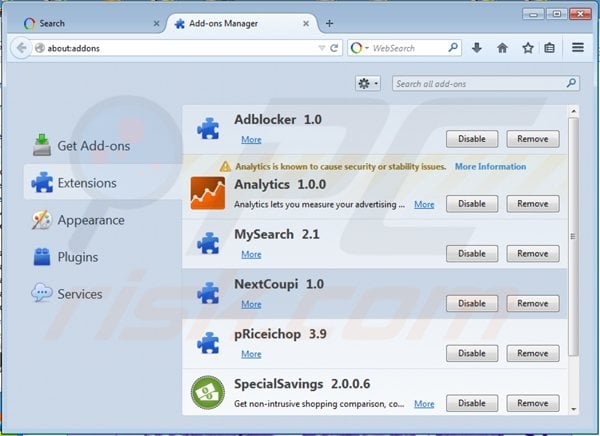Select the SpecialSavings 2.0.0.6 title text
Screen dimensions: 600x436
click(302, 384)
